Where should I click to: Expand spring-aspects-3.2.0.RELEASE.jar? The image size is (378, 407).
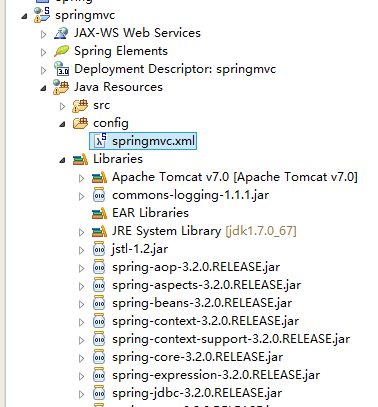(x=81, y=286)
